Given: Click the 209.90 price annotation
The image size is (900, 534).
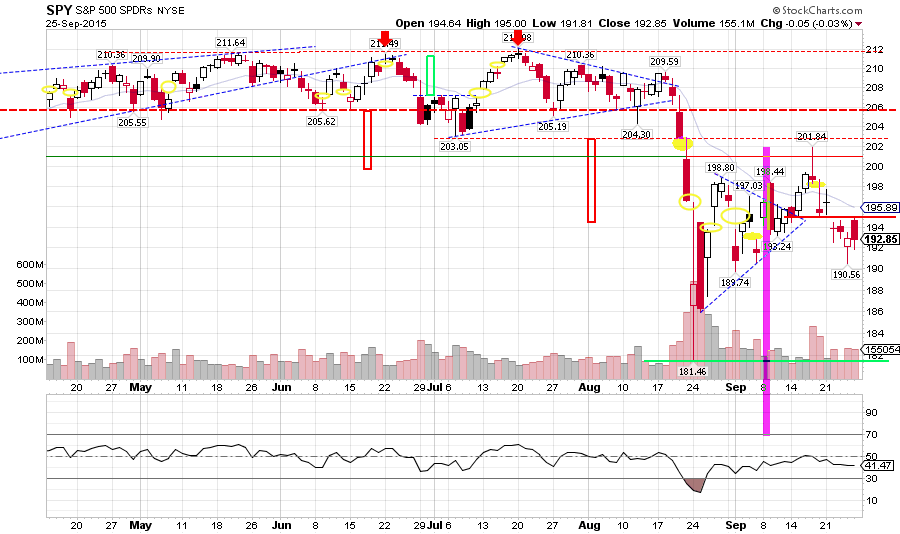Looking at the screenshot, I should click(146, 59).
